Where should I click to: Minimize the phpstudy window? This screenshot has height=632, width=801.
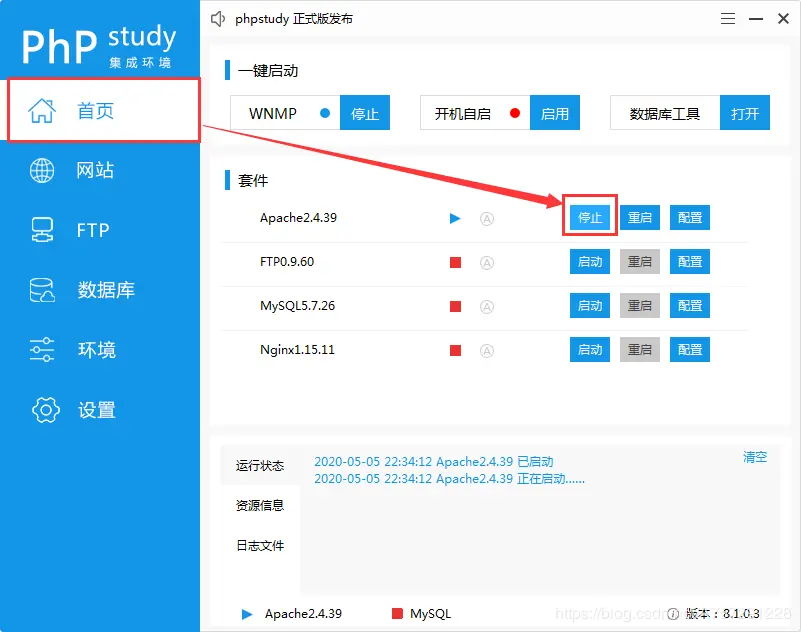(756, 19)
